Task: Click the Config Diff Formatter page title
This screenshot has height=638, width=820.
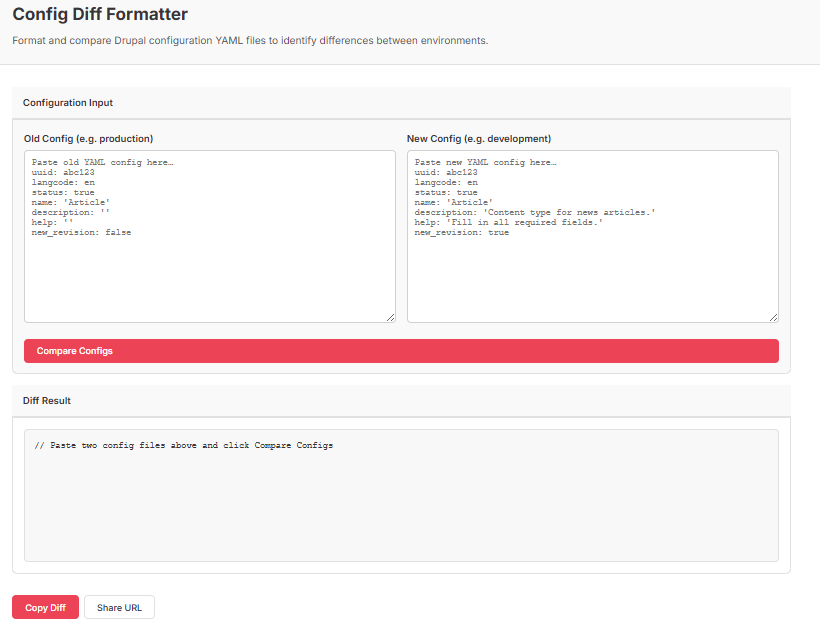Action: pyautogui.click(x=98, y=14)
